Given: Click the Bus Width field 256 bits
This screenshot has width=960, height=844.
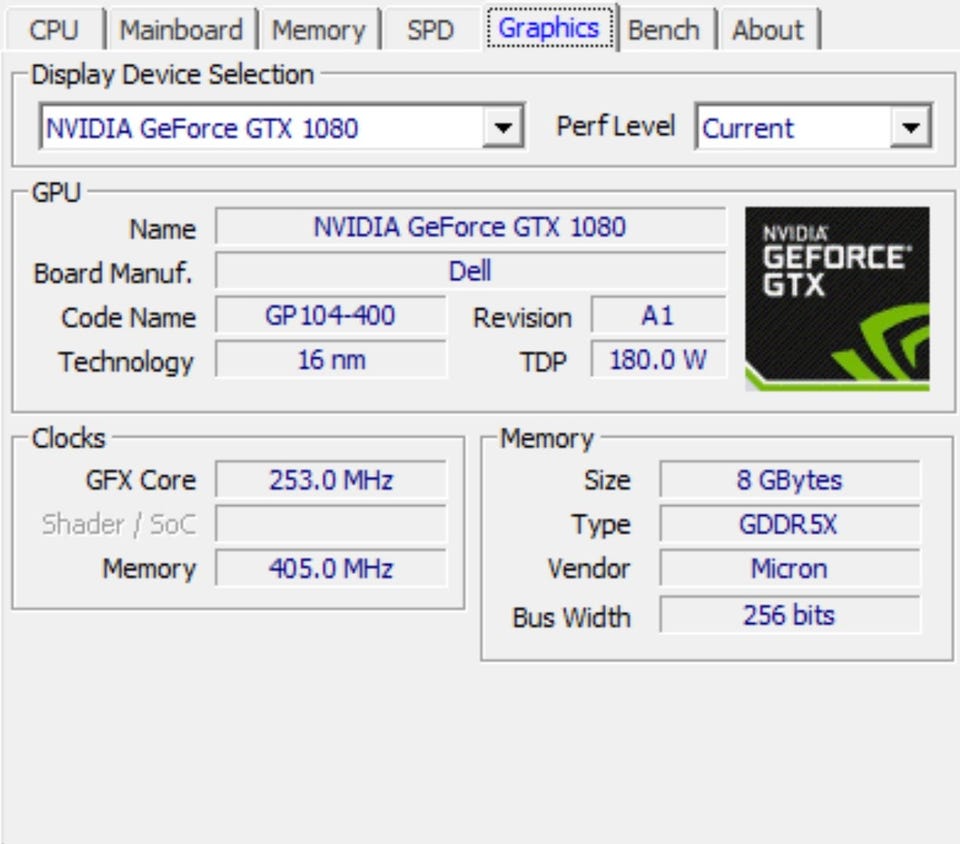Looking at the screenshot, I should pyautogui.click(x=789, y=615).
